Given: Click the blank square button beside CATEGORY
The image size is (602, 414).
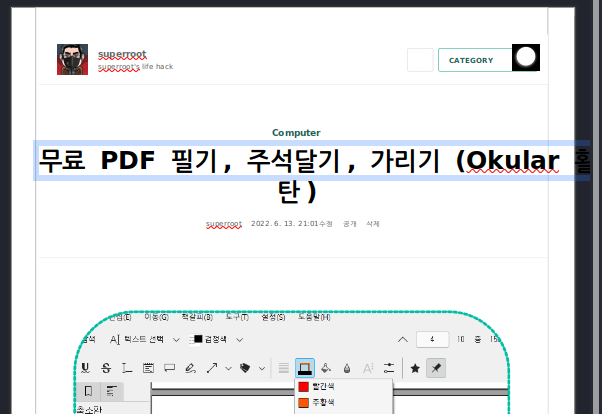Looking at the screenshot, I should pos(420,60).
